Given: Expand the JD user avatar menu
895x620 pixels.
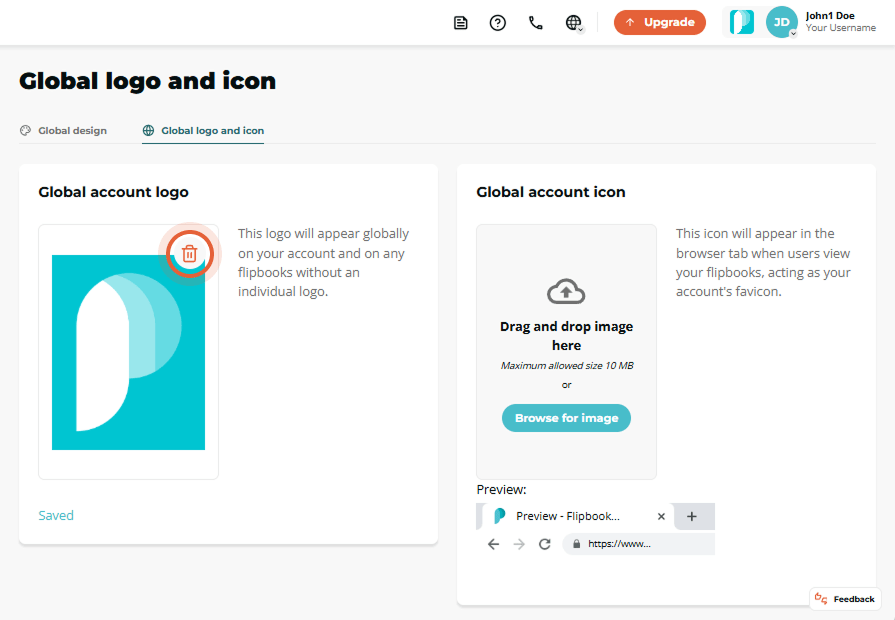Looking at the screenshot, I should 781,22.
